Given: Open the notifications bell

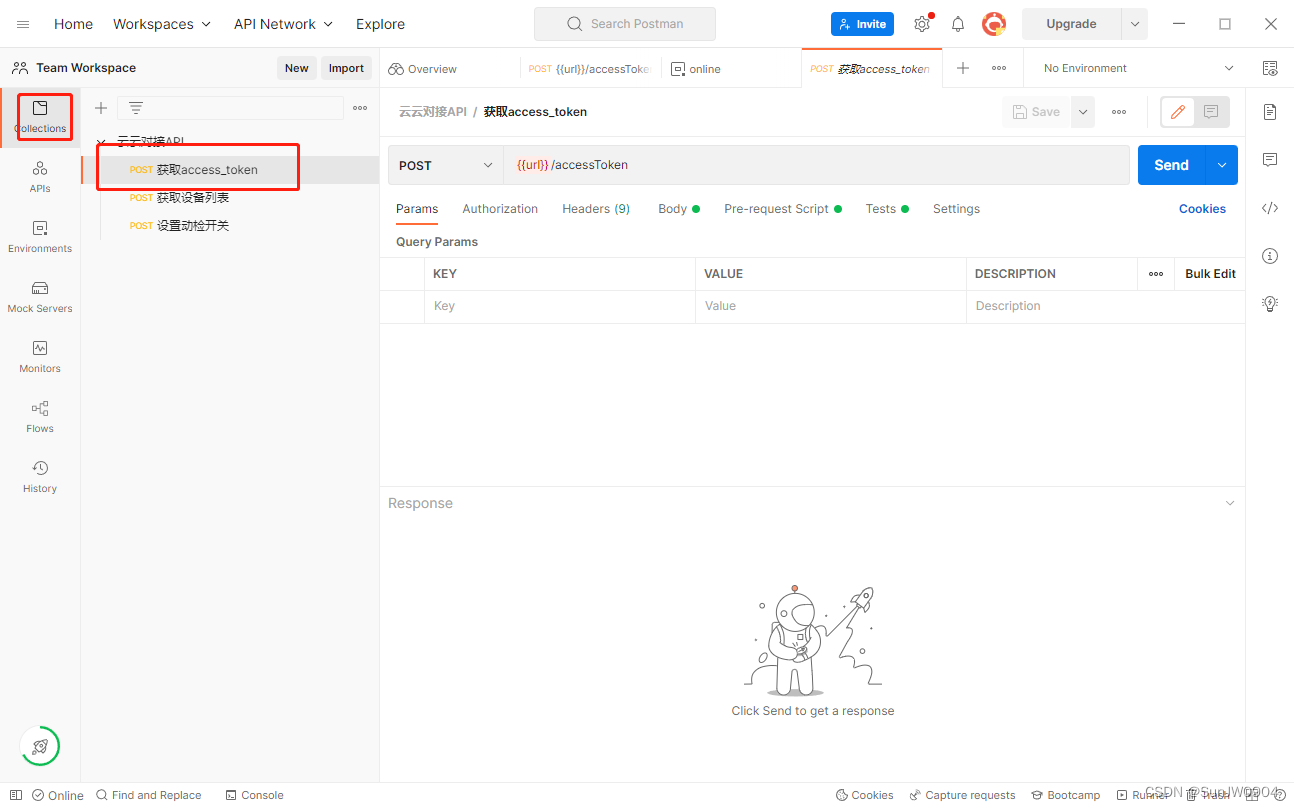Looking at the screenshot, I should click(x=958, y=24).
